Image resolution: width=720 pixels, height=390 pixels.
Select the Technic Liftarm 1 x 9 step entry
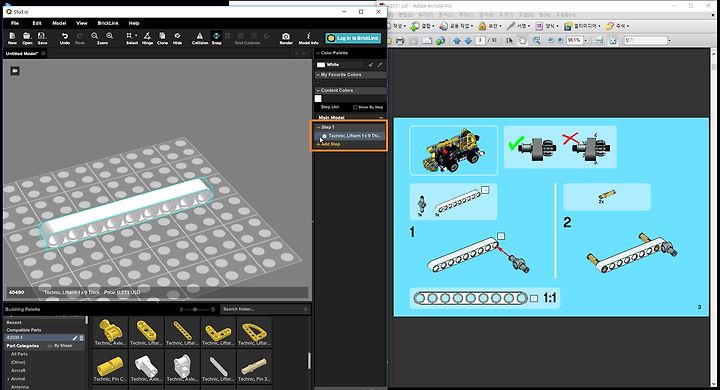point(350,136)
